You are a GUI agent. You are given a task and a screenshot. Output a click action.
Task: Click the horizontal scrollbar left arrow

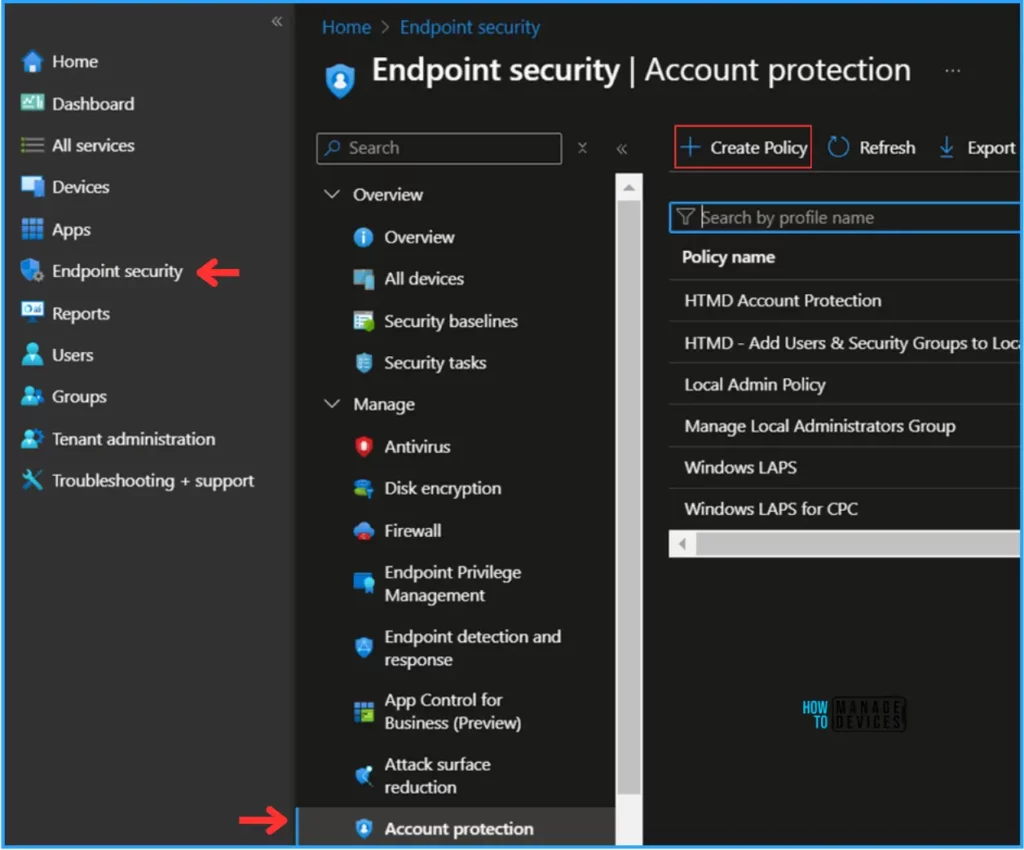[x=682, y=544]
